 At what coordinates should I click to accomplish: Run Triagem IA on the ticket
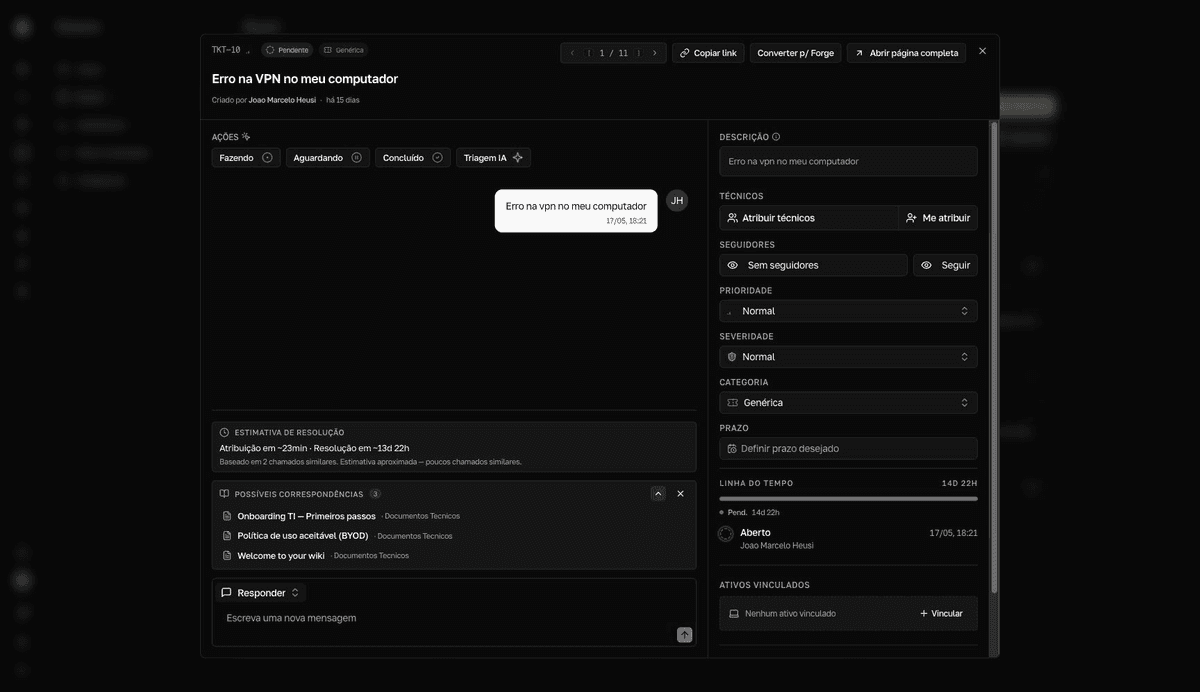click(x=494, y=158)
